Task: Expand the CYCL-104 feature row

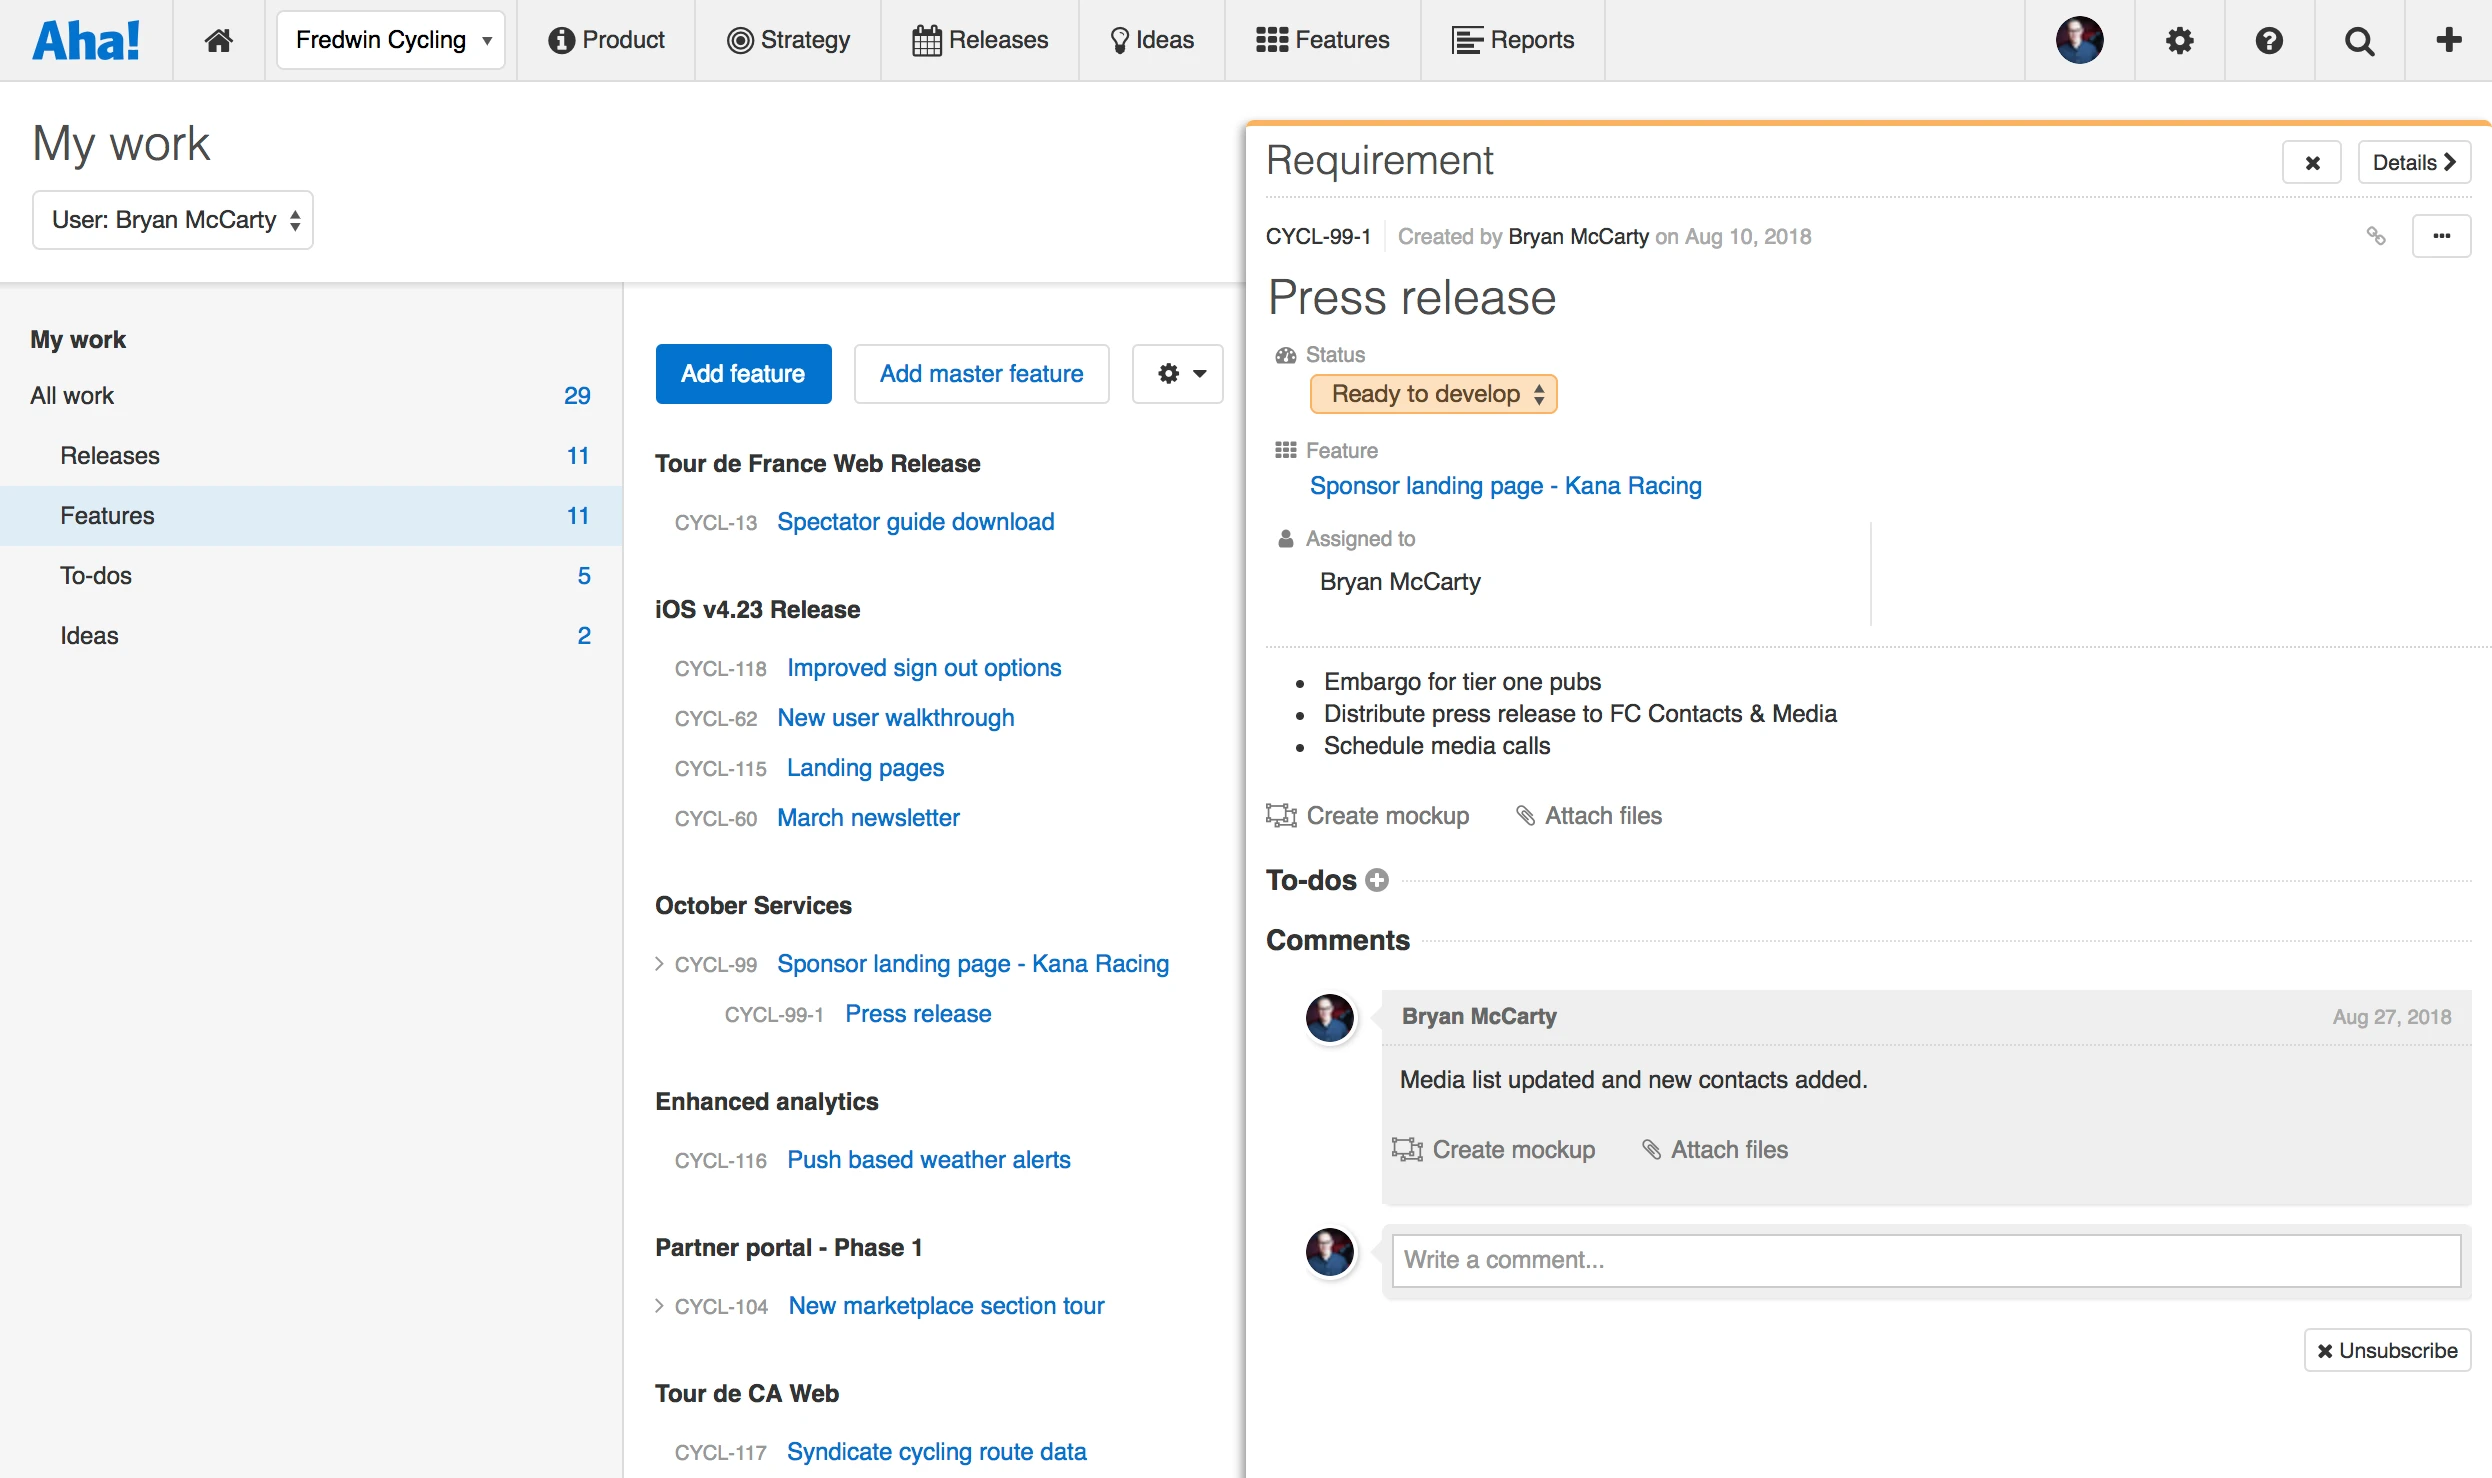Action: (x=659, y=1306)
